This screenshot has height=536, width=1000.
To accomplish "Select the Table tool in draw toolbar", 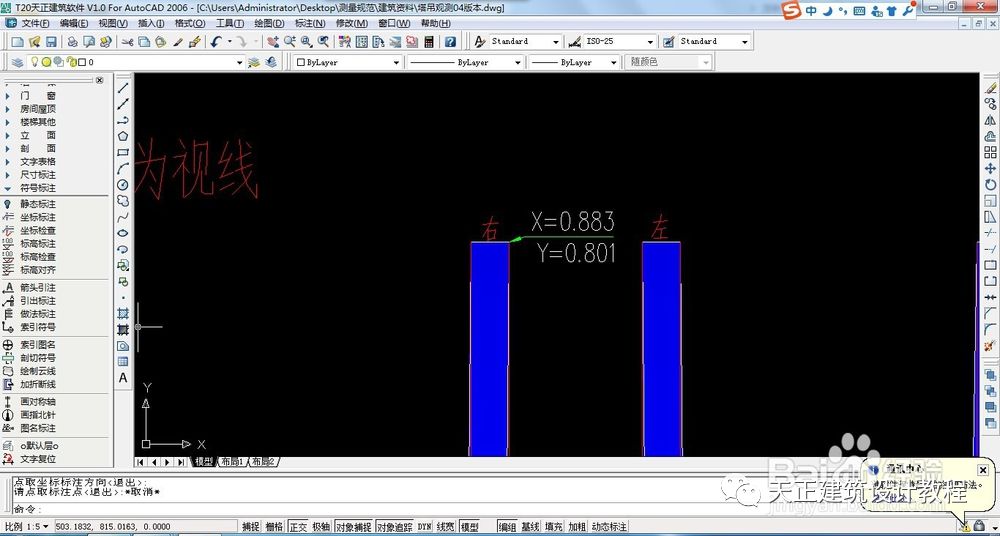I will 123,362.
